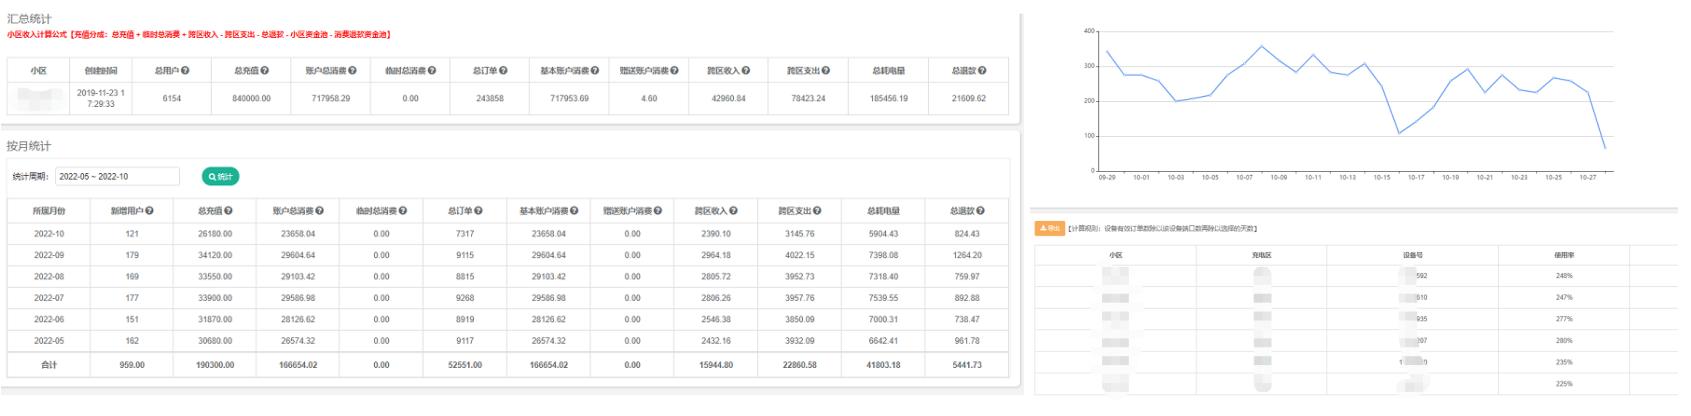The width and height of the screenshot is (1691, 416).
Task: Click help icon beside 总退款 in monthly table
Action: coord(981,211)
